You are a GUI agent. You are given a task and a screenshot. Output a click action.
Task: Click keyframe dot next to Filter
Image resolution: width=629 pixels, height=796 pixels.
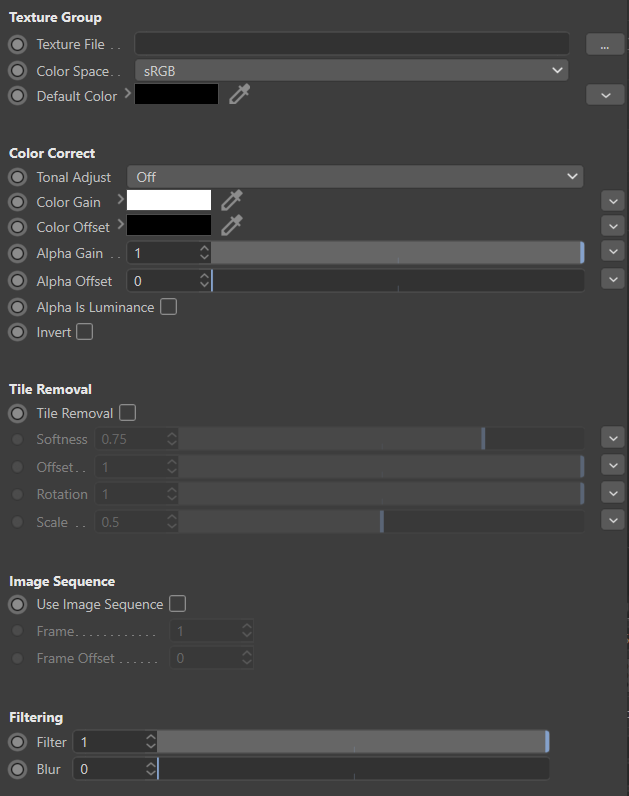pos(18,743)
